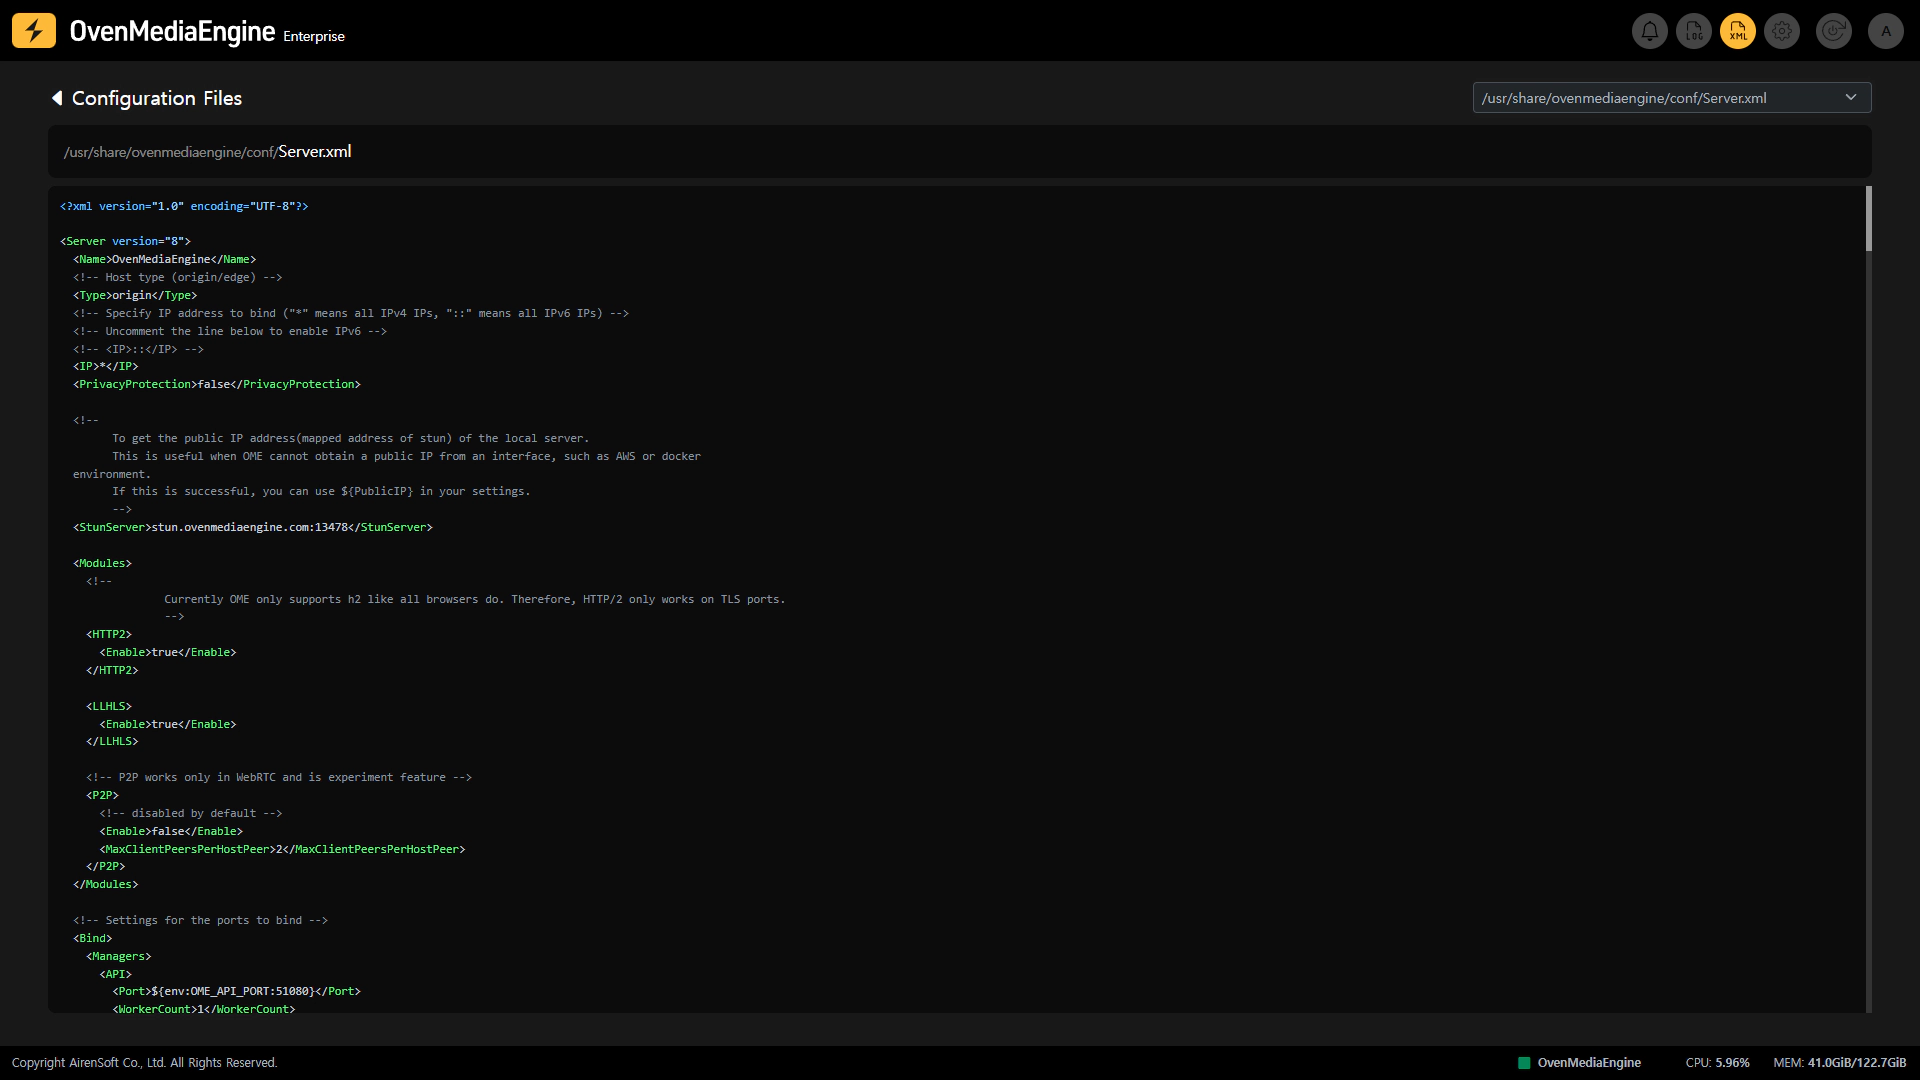
Task: Click the WorkerCount line
Action: point(204,1009)
